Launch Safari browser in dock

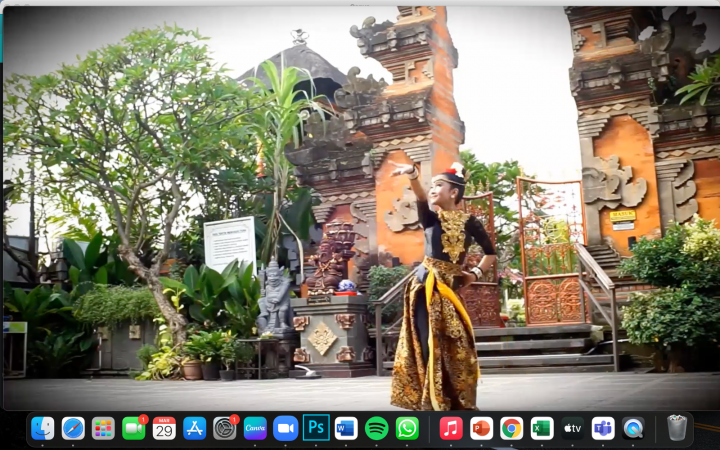click(73, 428)
